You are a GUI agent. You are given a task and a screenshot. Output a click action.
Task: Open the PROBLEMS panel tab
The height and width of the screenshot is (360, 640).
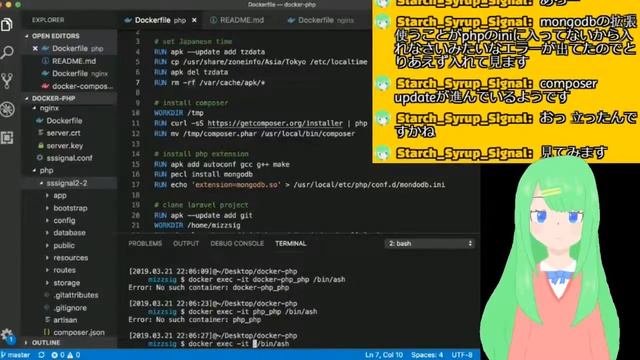(x=145, y=244)
